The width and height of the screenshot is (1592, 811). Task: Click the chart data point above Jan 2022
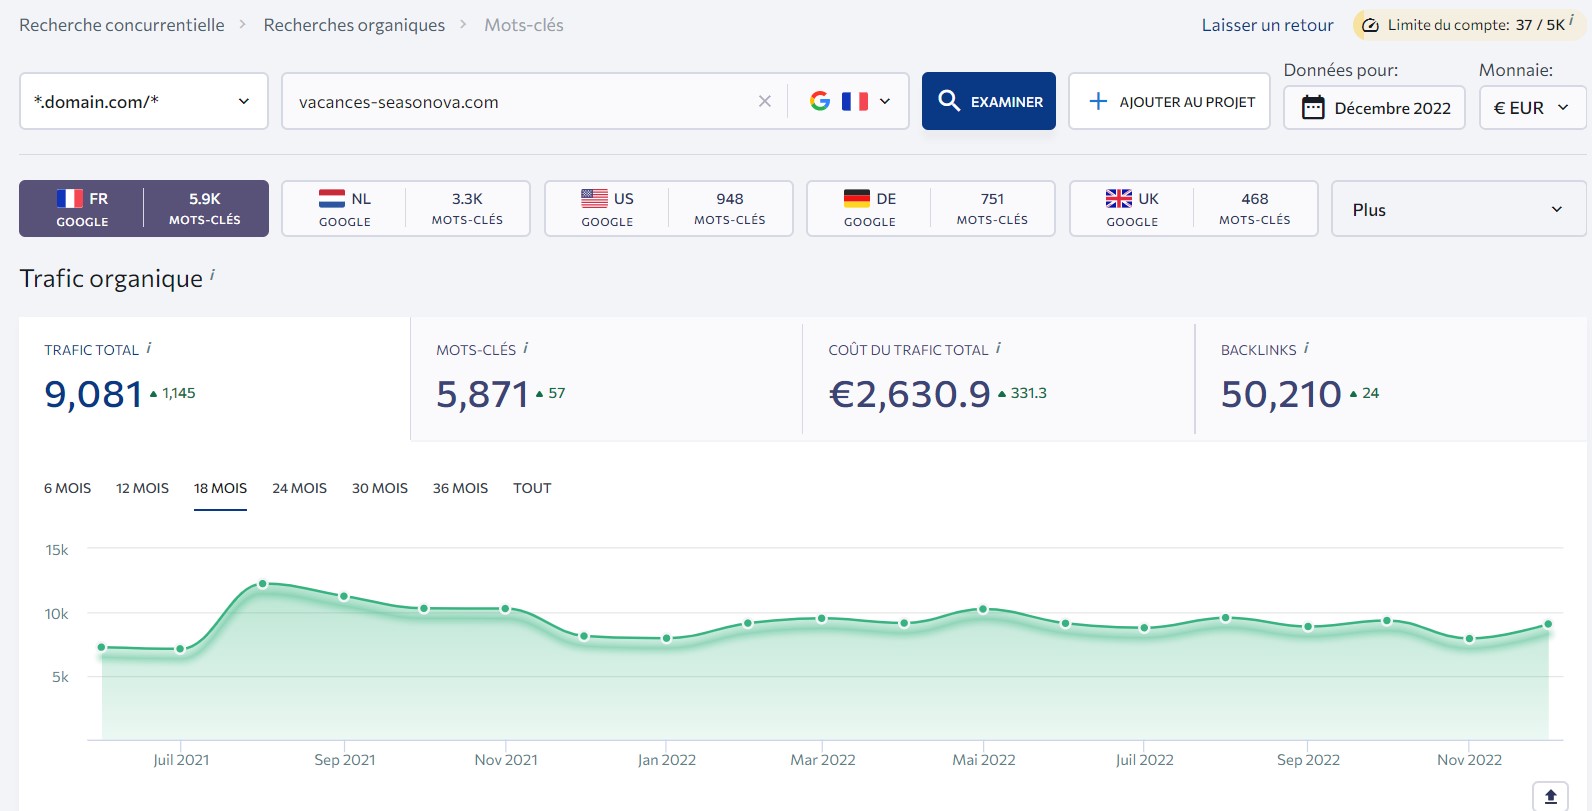click(667, 638)
